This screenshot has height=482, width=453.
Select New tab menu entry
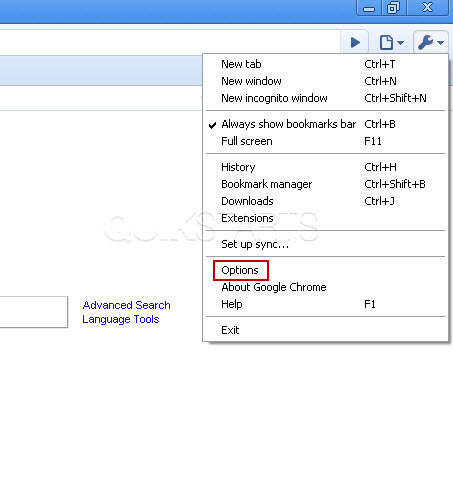(325, 64)
